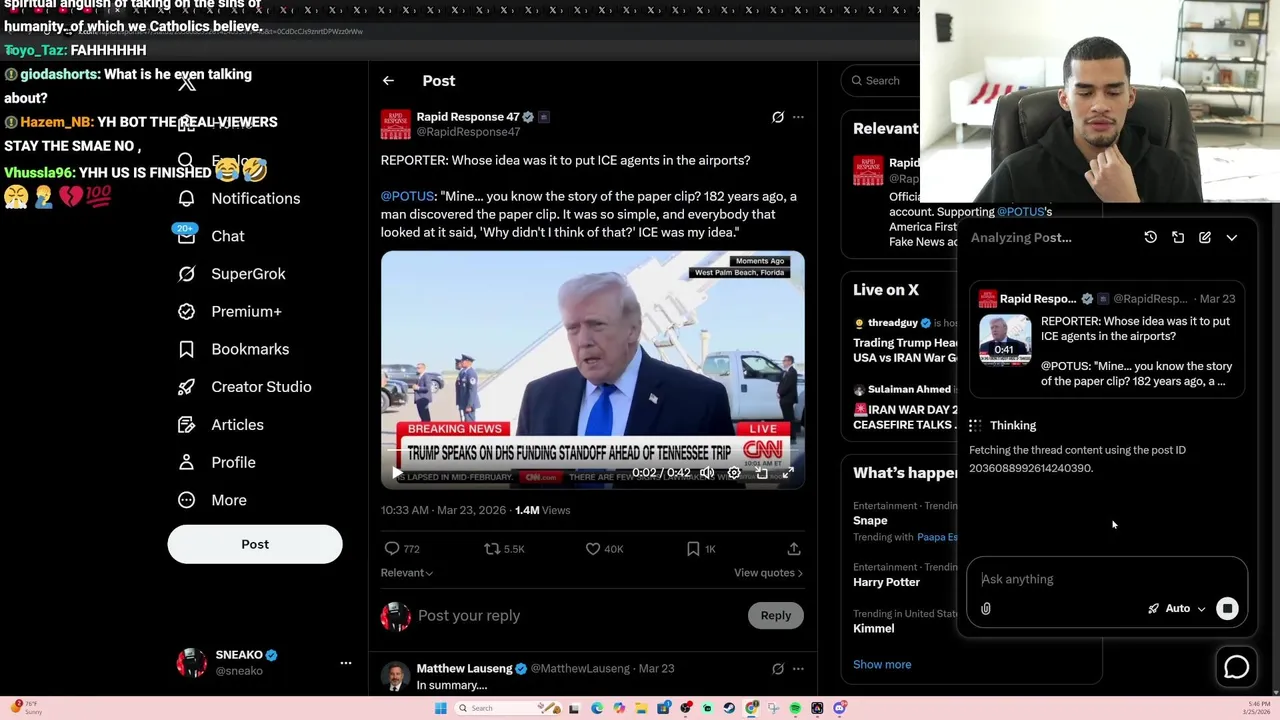Mute the video with speaker icon
Viewport: 1280px width, 720px height.
(x=707, y=473)
